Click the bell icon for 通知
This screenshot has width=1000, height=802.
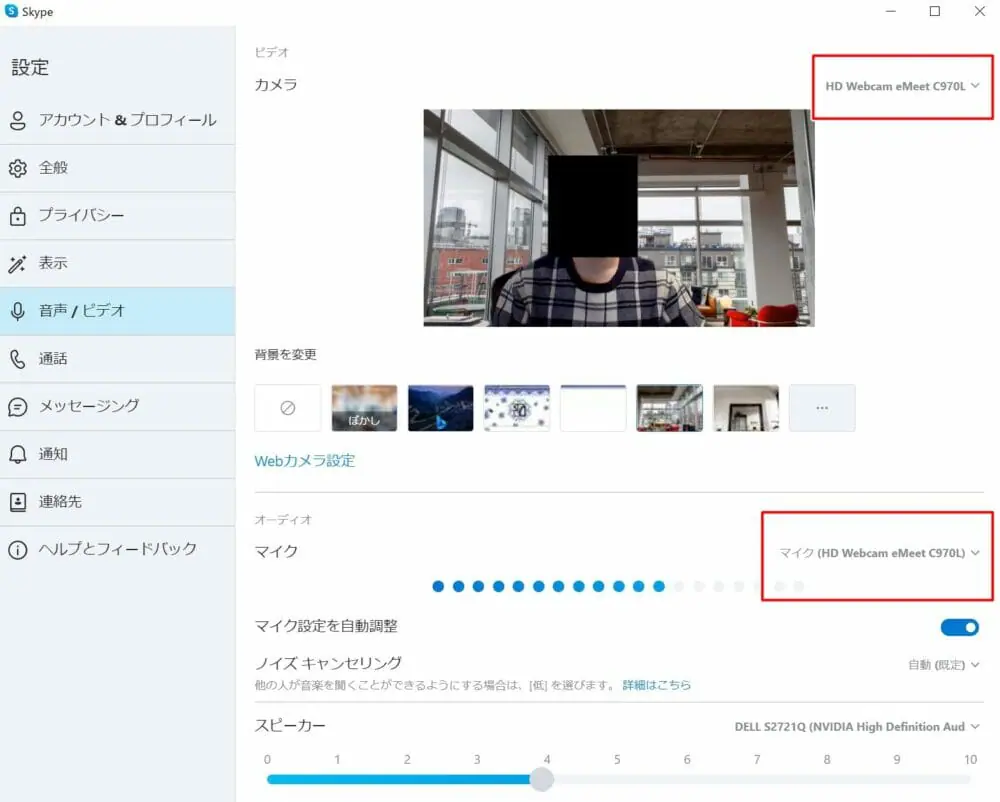click(x=18, y=454)
